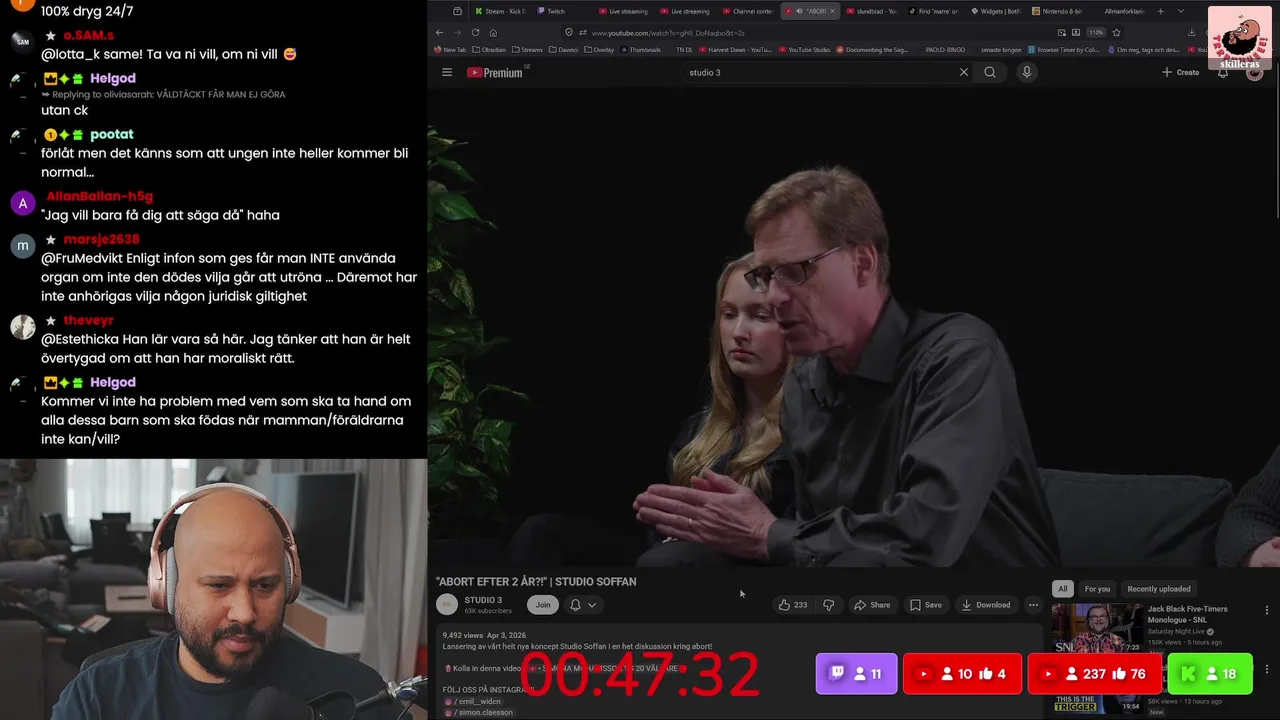Share the video
The image size is (1280, 720).
tap(872, 605)
